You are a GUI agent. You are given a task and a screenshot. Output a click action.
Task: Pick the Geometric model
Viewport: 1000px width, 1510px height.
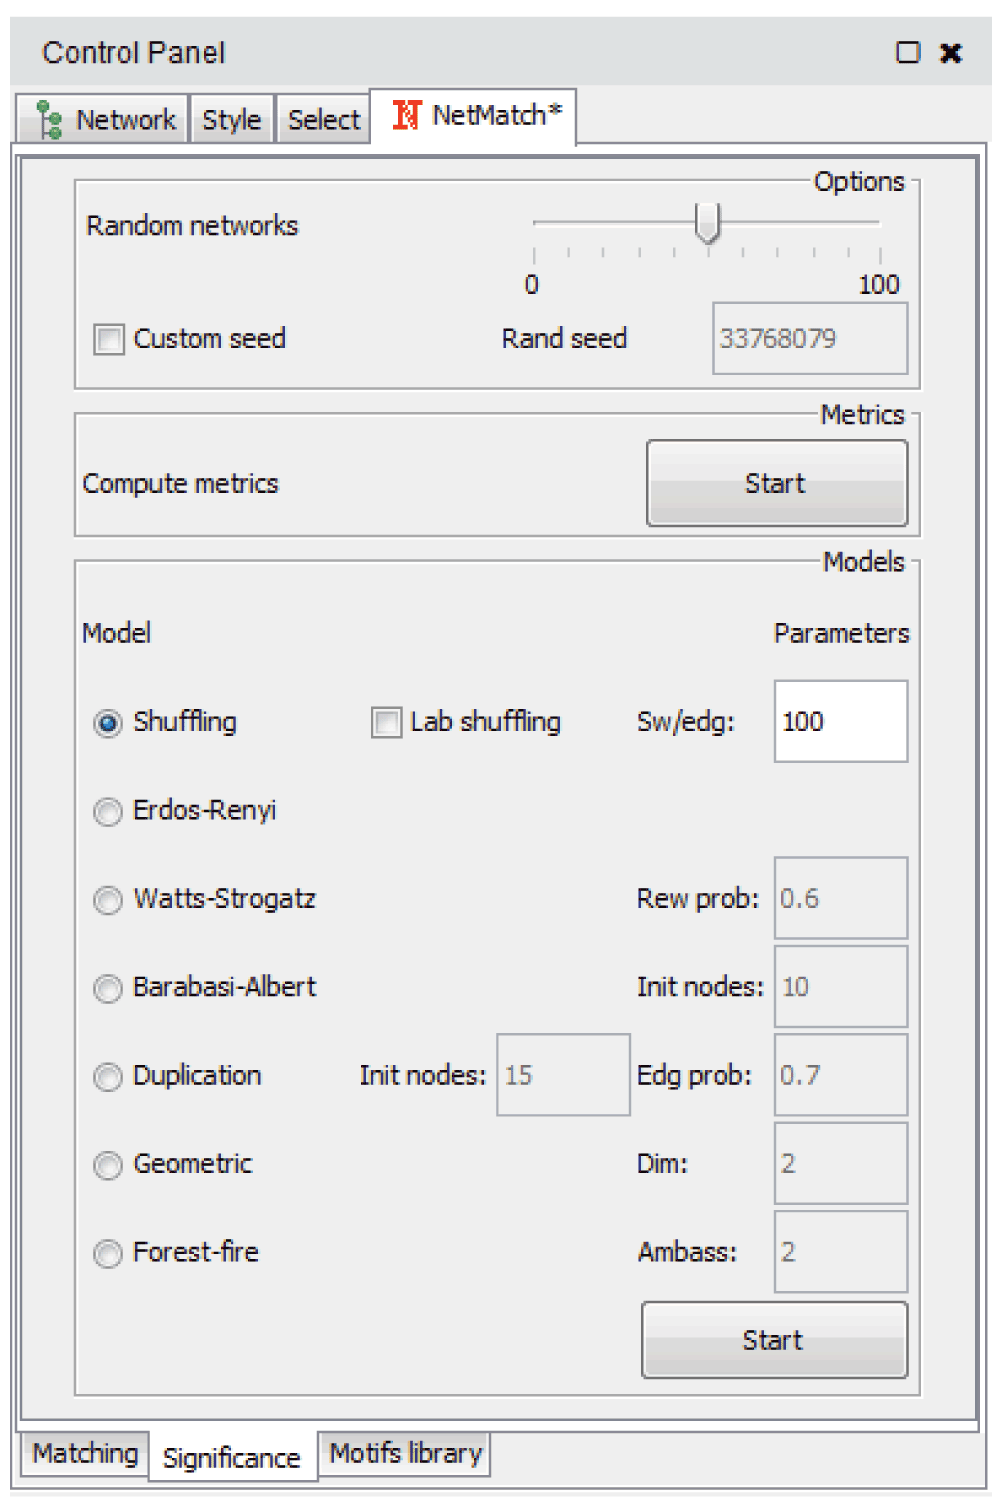[x=107, y=1165]
